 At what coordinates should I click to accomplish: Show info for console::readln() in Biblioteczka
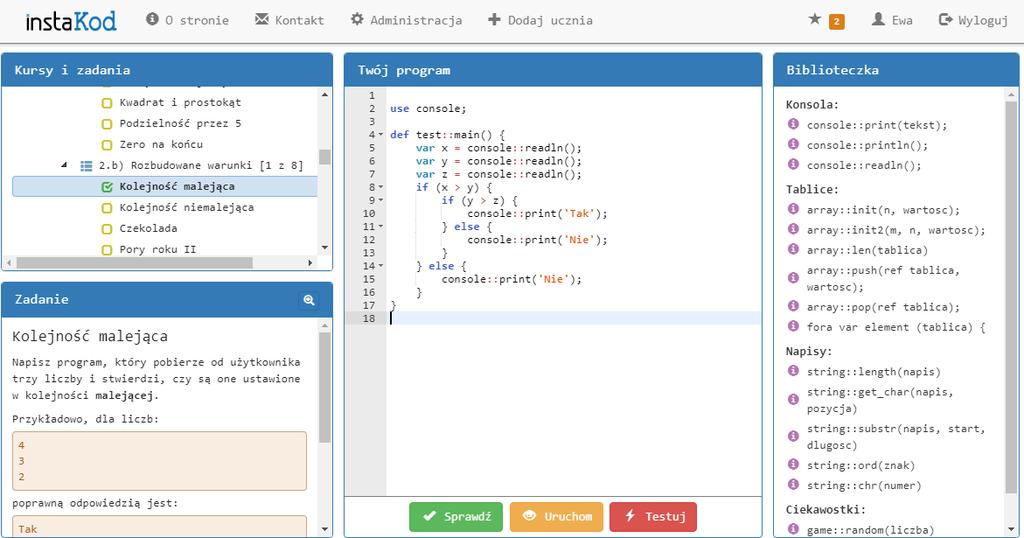793,165
